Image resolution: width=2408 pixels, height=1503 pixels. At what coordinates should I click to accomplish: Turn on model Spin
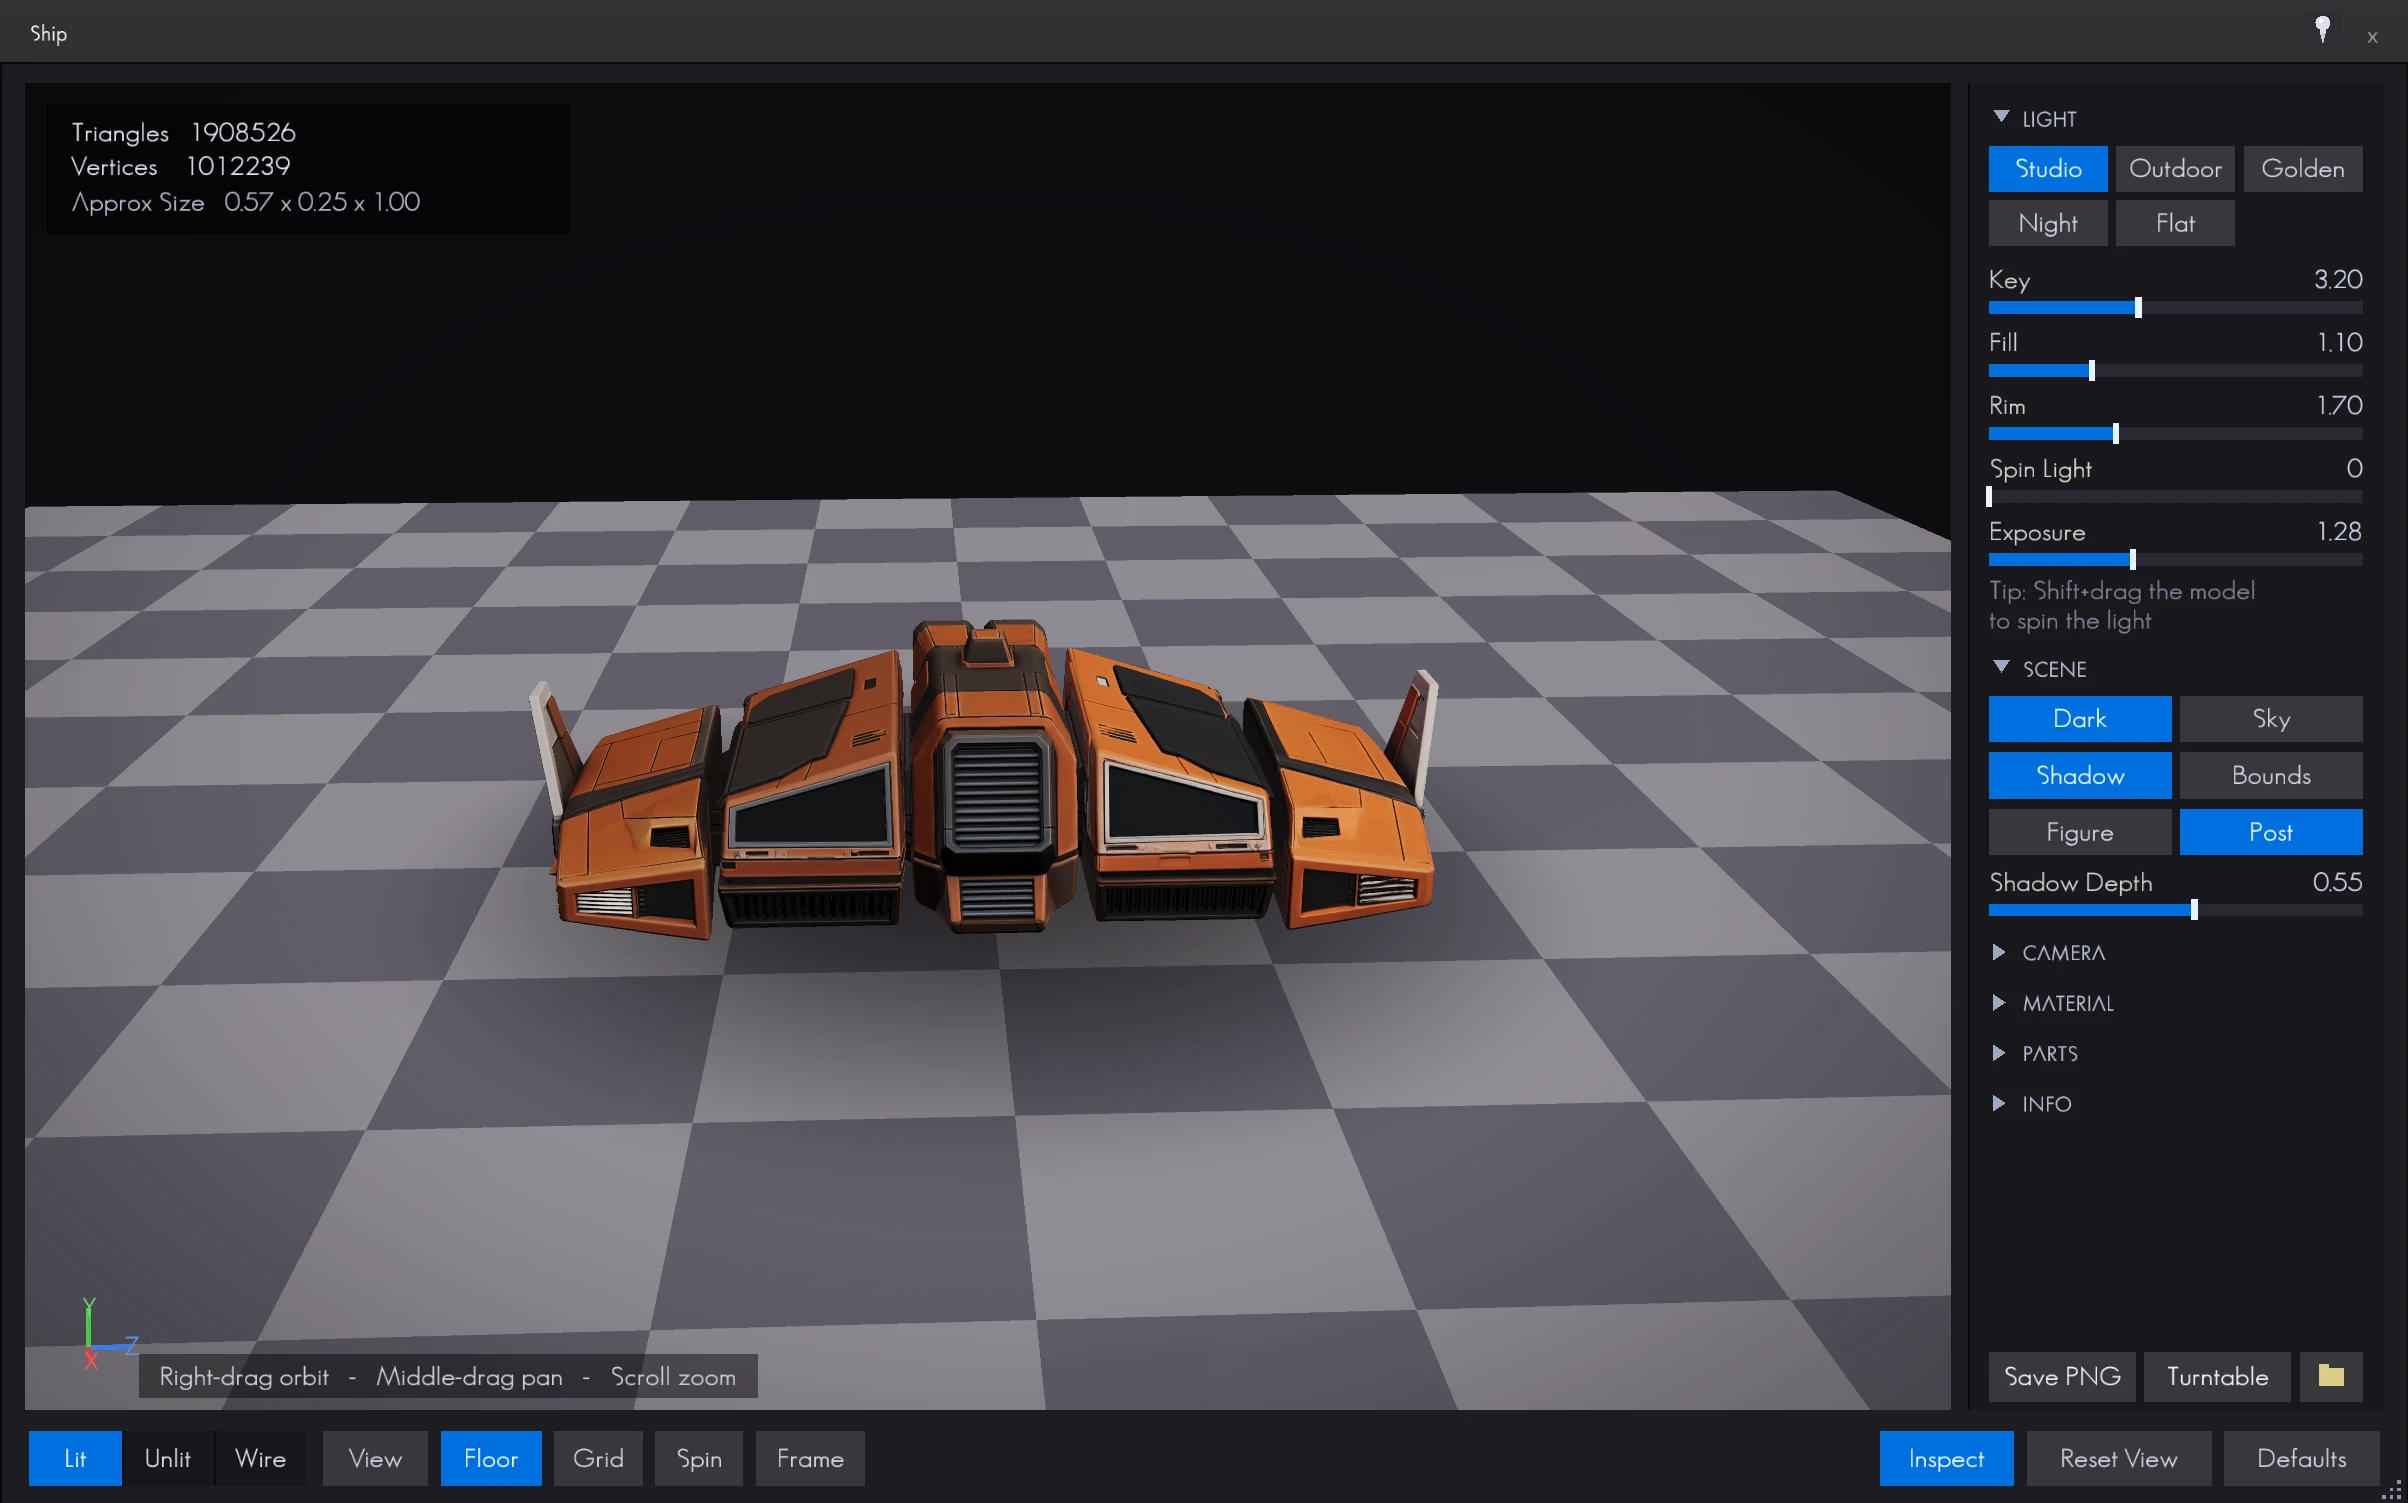[x=699, y=1458]
